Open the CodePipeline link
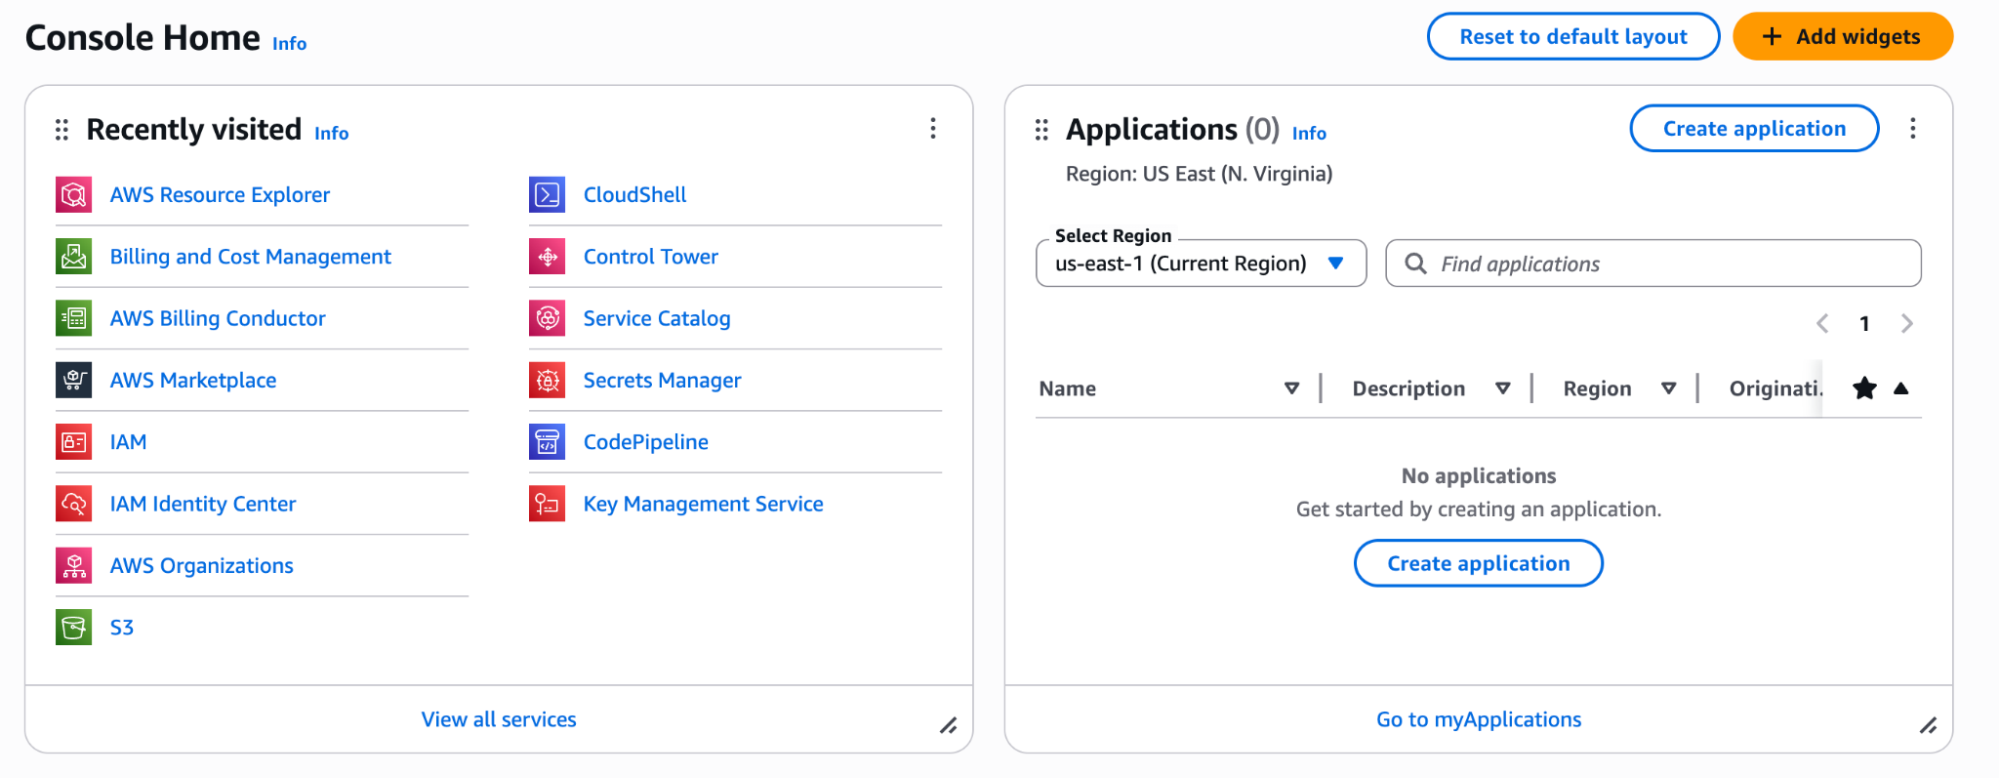Image resolution: width=1999 pixels, height=778 pixels. pos(646,442)
